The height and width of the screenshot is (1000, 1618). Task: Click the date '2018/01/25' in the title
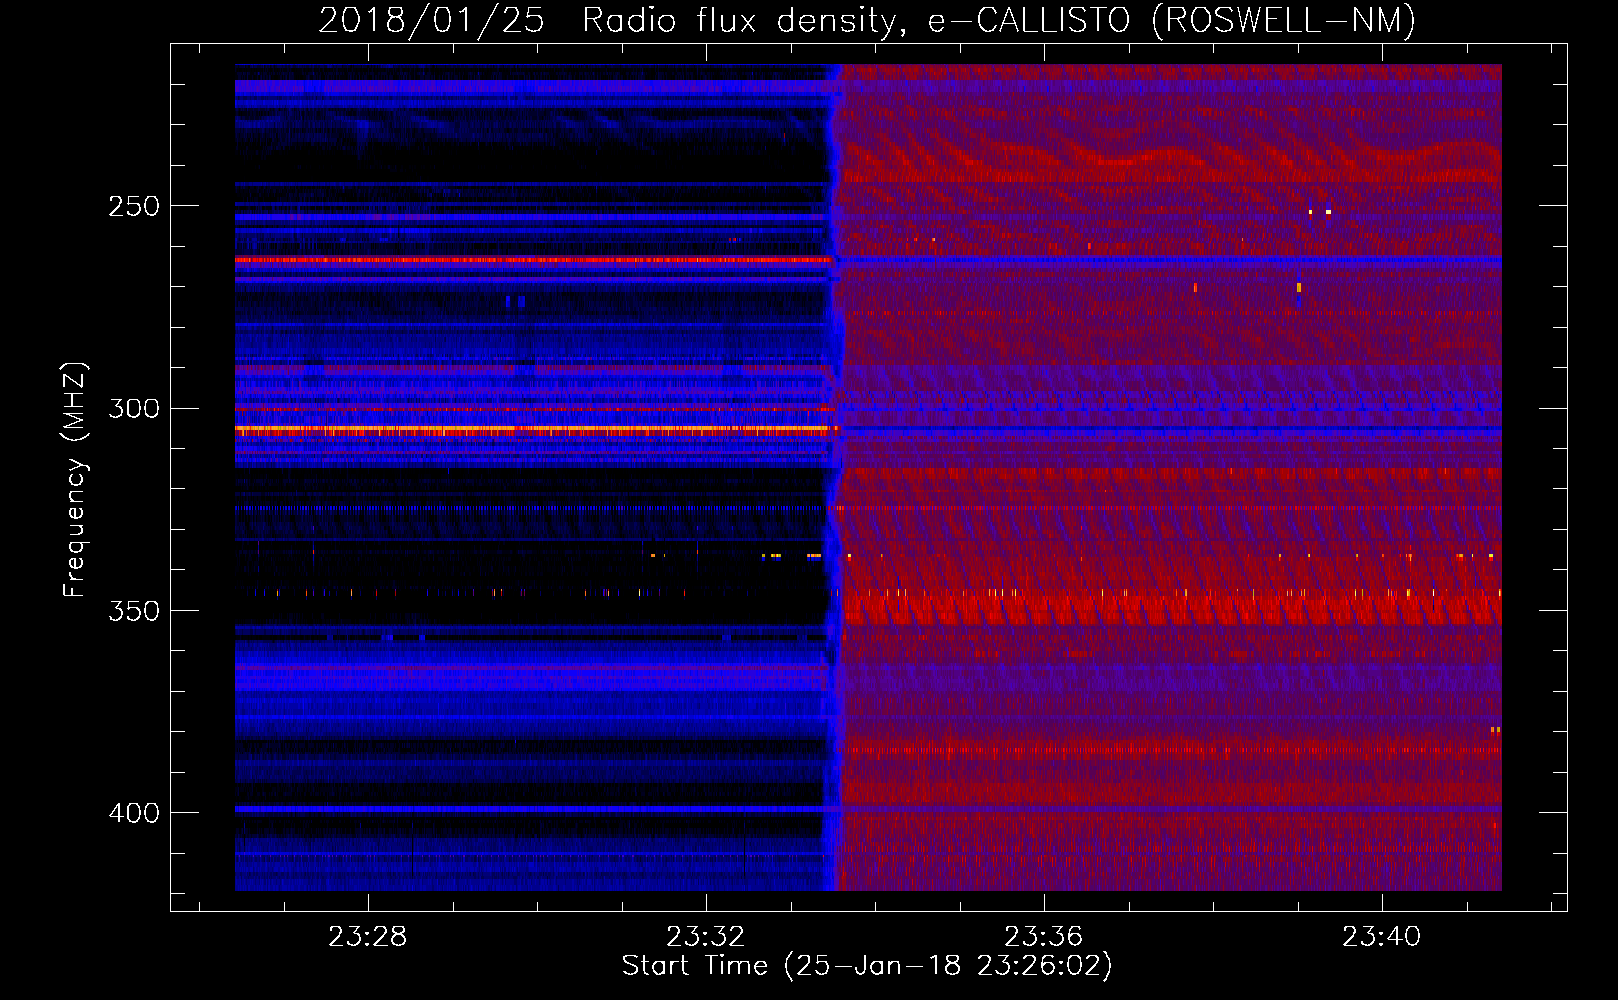point(431,21)
